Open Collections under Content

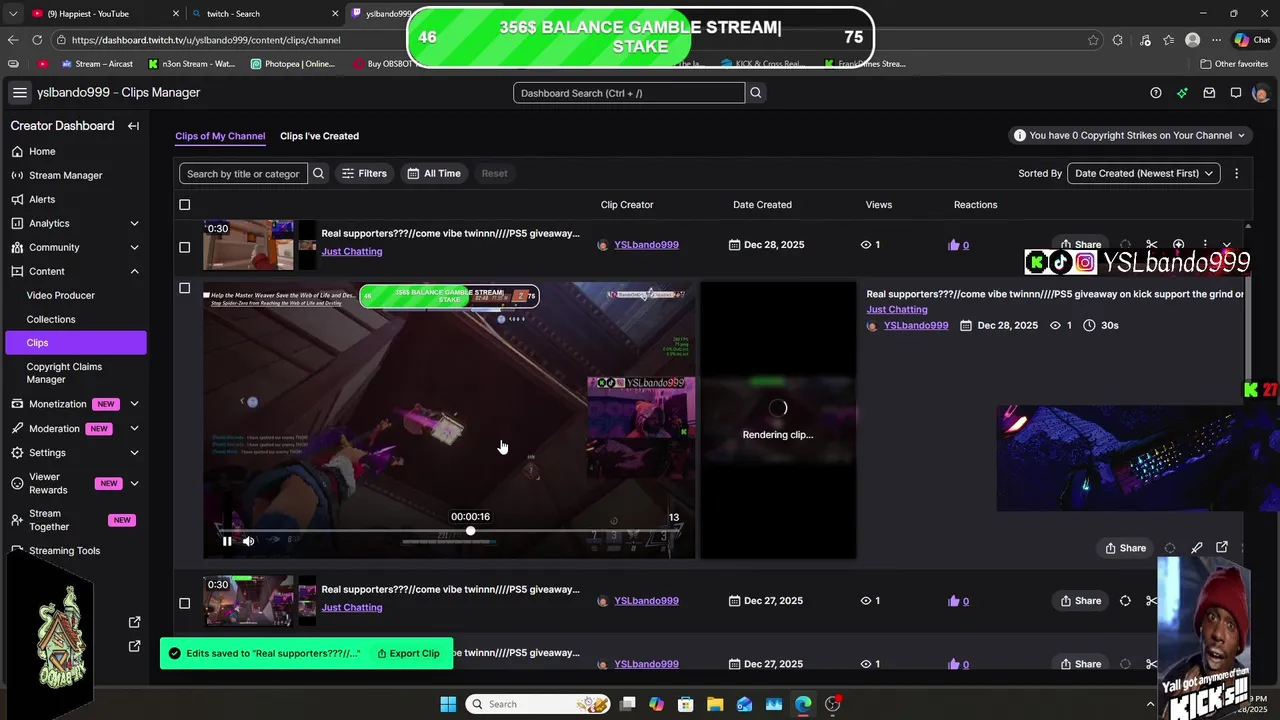coord(51,319)
